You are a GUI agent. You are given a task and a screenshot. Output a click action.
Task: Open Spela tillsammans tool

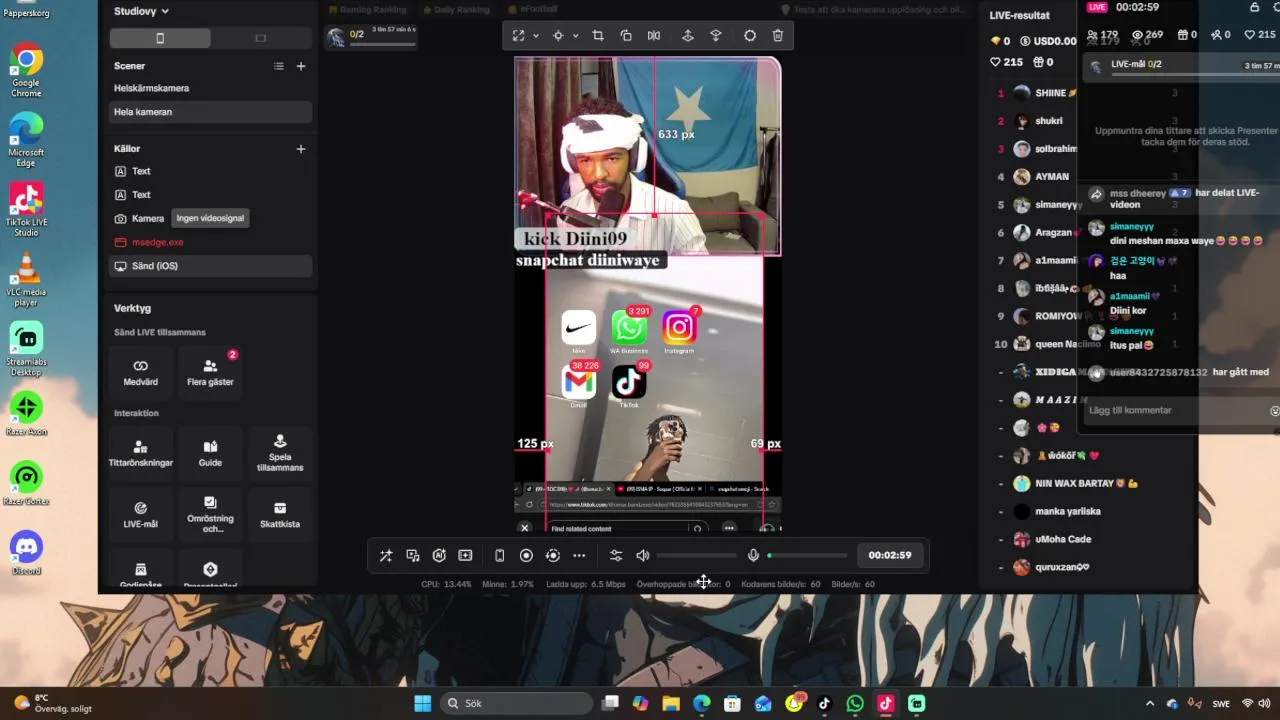tap(280, 453)
